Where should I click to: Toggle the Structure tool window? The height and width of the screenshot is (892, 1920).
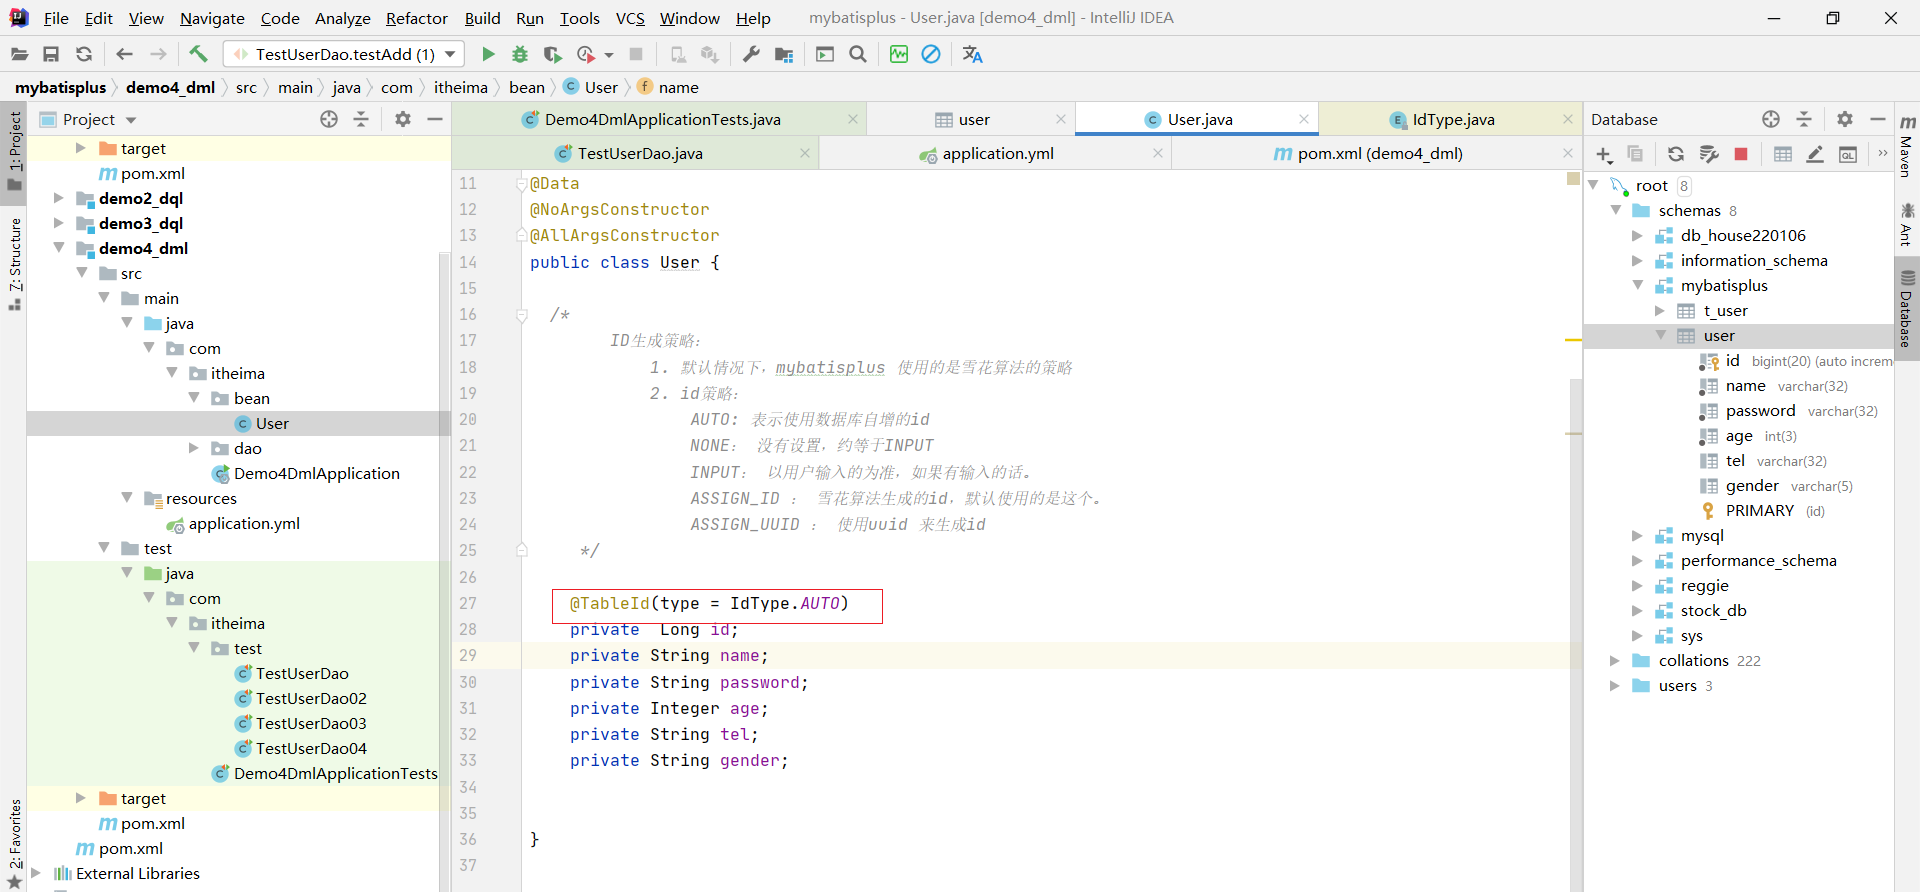click(x=15, y=263)
